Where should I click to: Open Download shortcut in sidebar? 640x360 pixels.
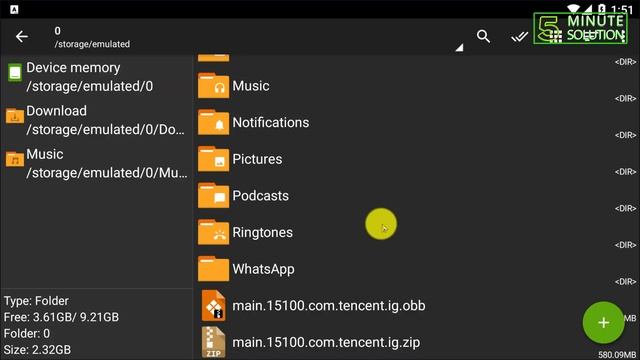(96, 120)
